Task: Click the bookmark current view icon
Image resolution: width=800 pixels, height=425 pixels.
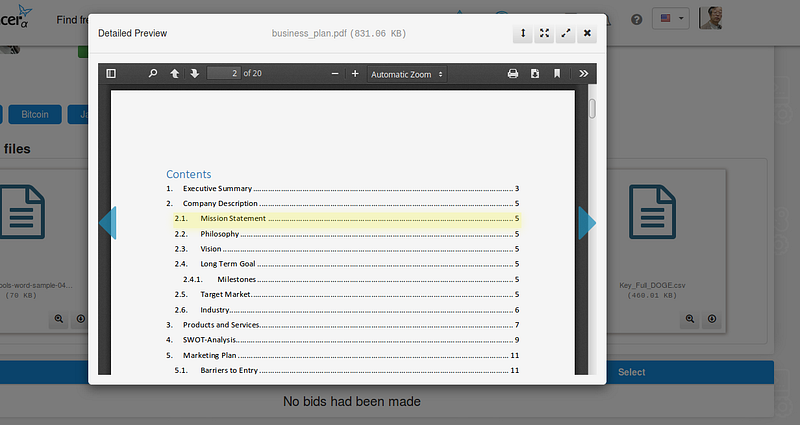Action: click(557, 73)
